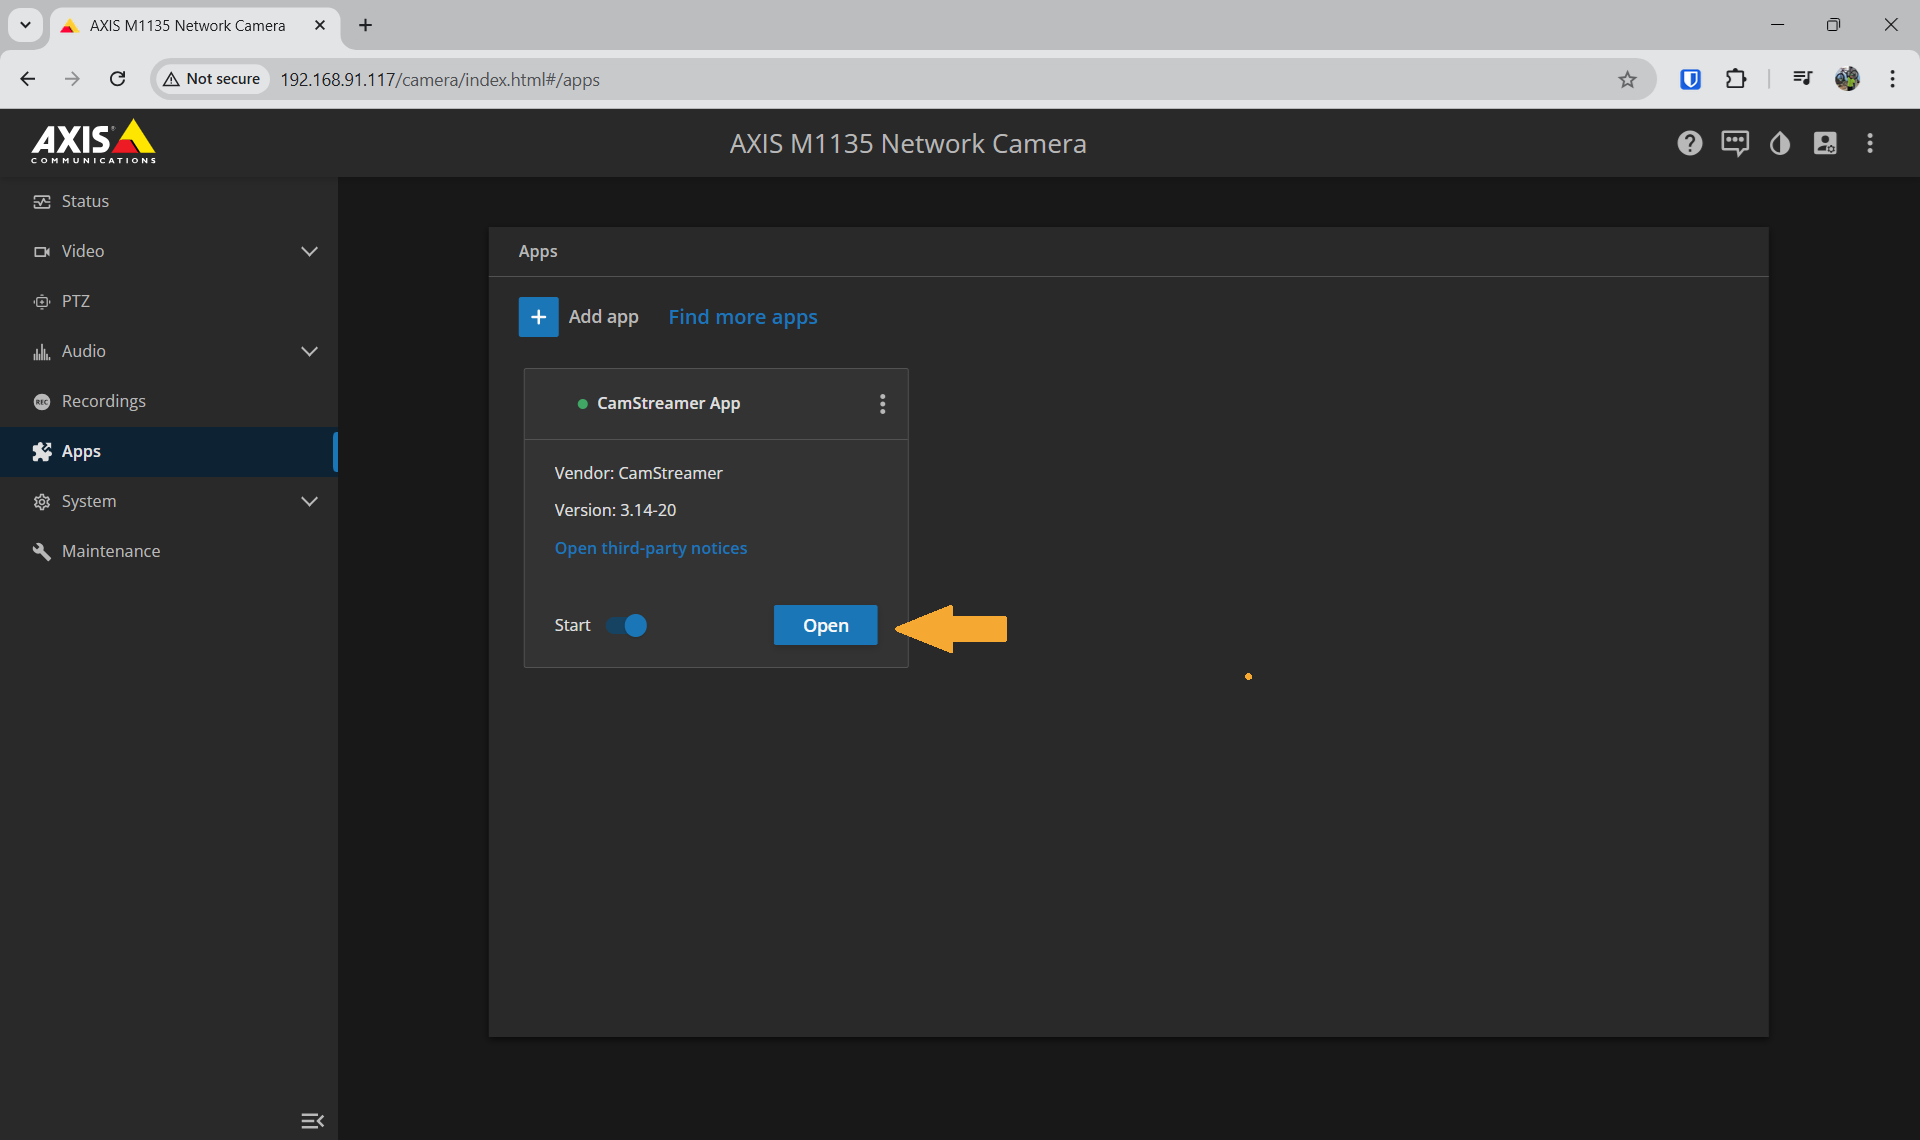1920x1140 pixels.
Task: Click the Vendor: CamStreamer text
Action: [x=638, y=473]
